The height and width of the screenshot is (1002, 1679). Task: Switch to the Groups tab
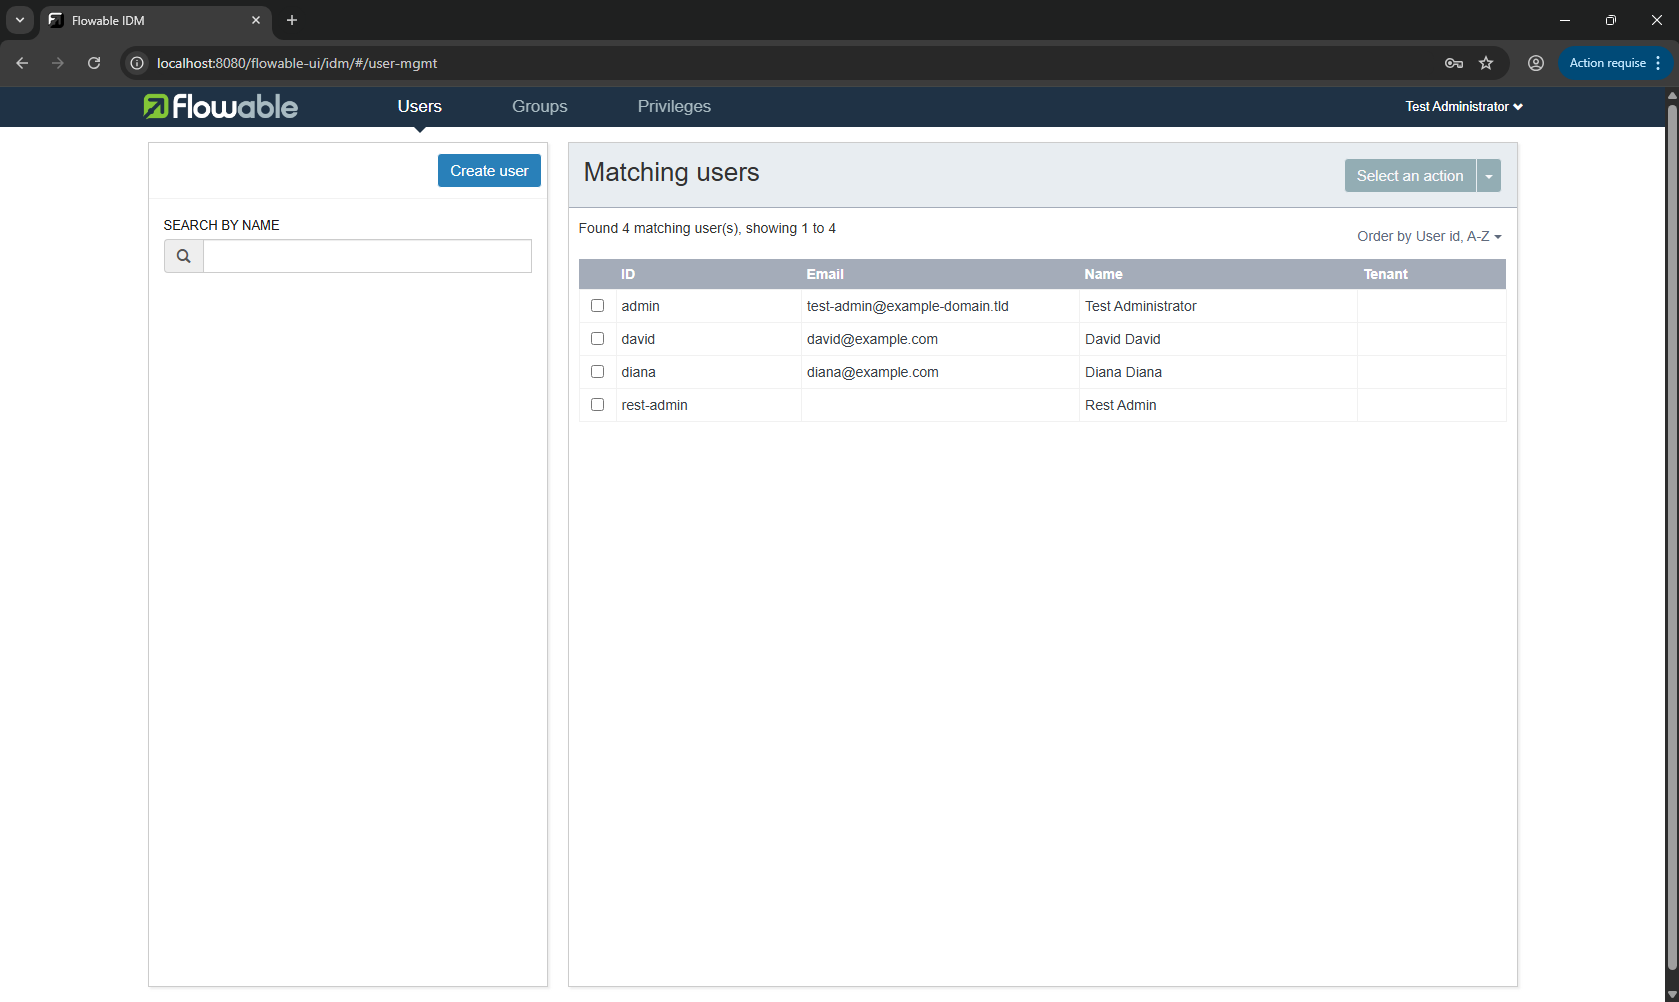tap(539, 106)
